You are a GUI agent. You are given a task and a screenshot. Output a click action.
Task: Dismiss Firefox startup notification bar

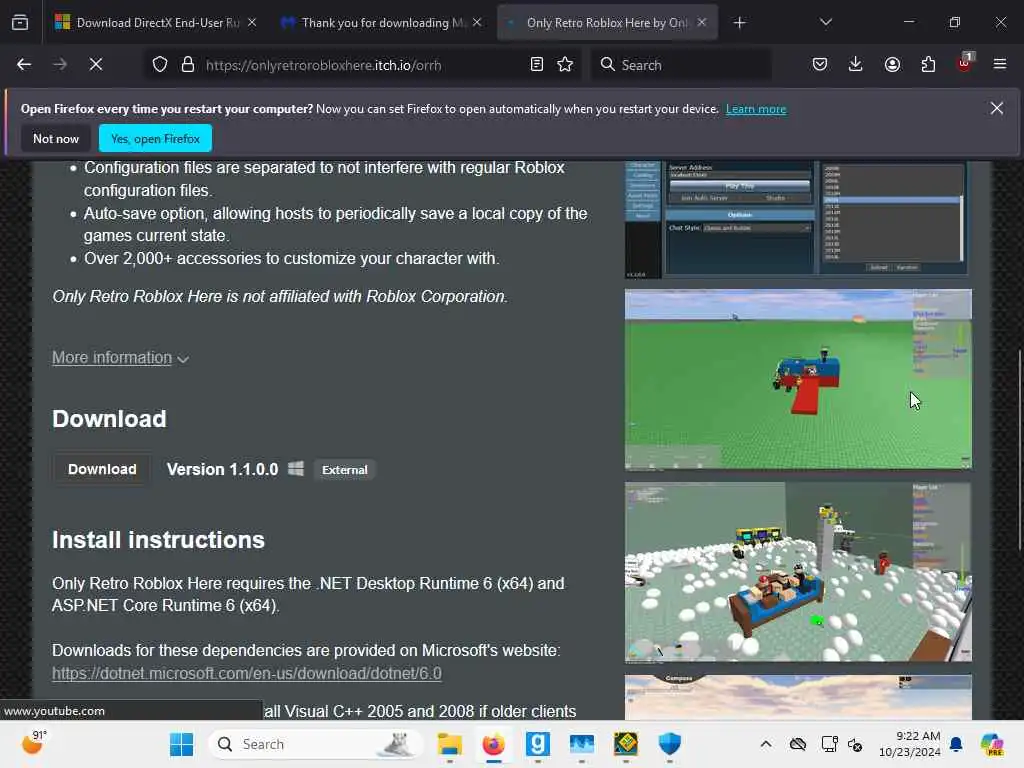tap(997, 108)
